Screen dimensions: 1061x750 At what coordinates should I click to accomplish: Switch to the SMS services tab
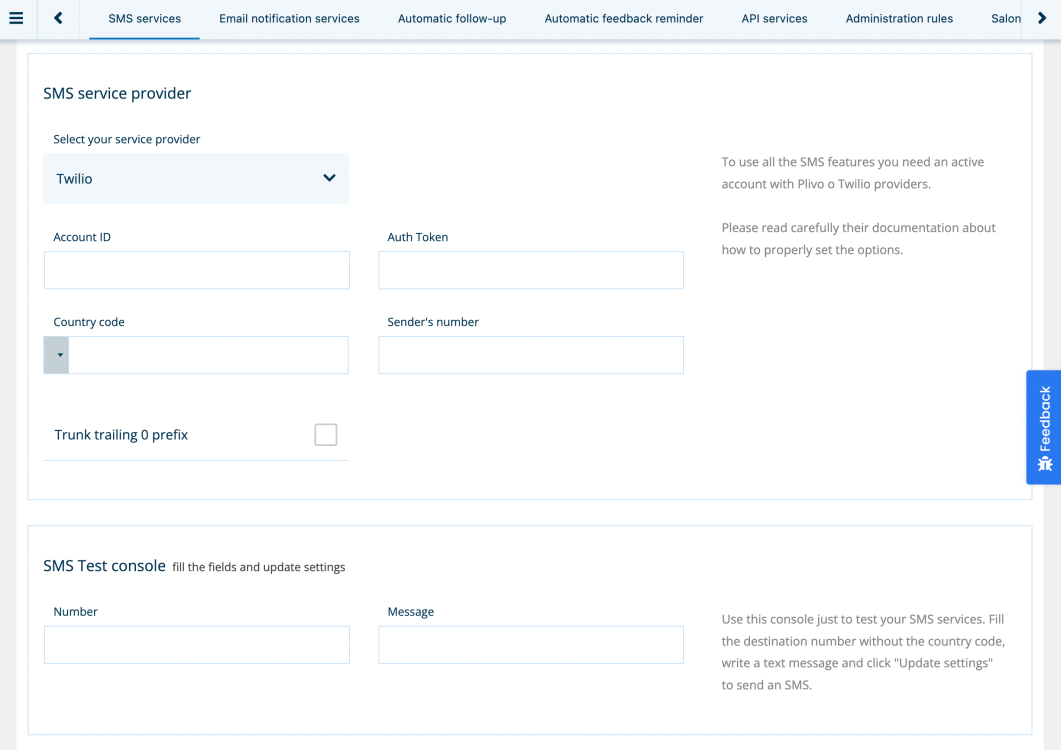click(143, 19)
